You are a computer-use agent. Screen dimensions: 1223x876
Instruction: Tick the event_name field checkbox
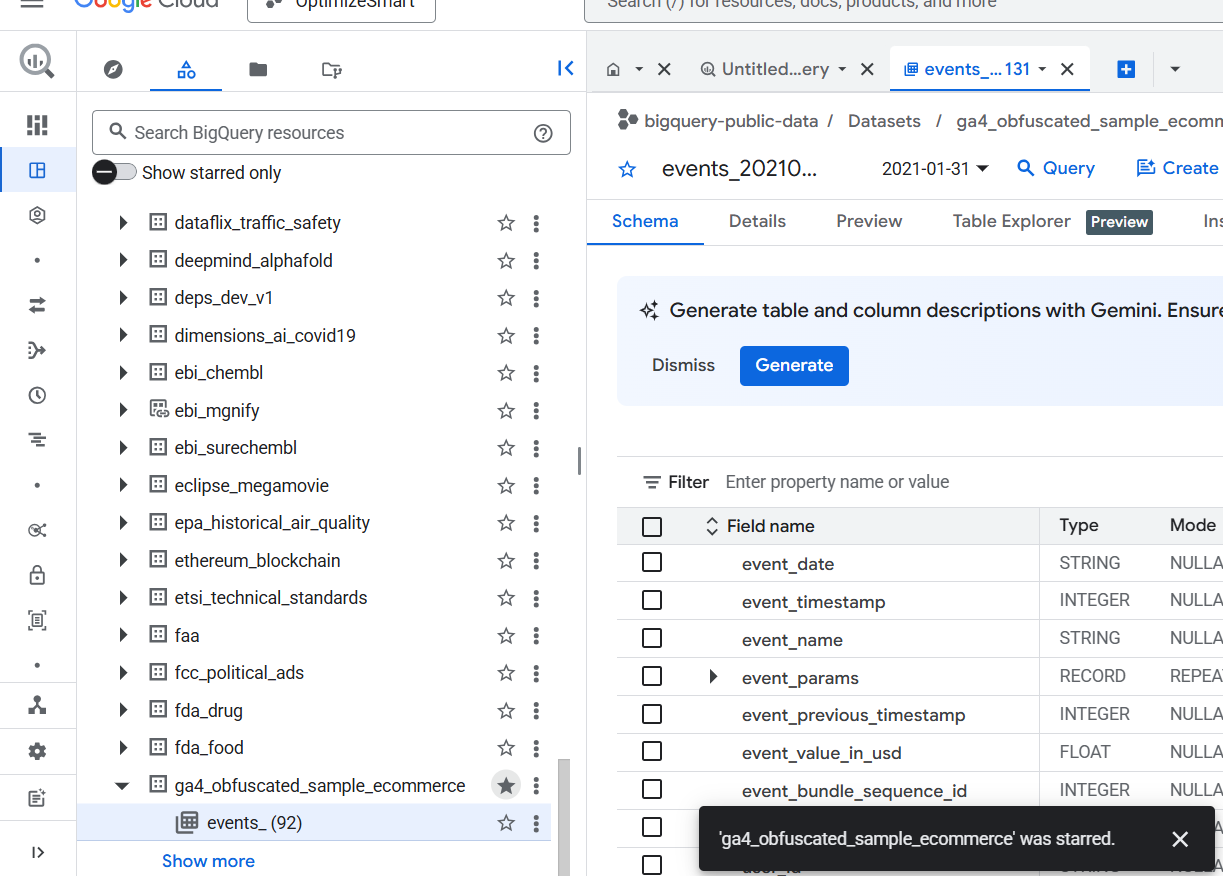(x=652, y=639)
